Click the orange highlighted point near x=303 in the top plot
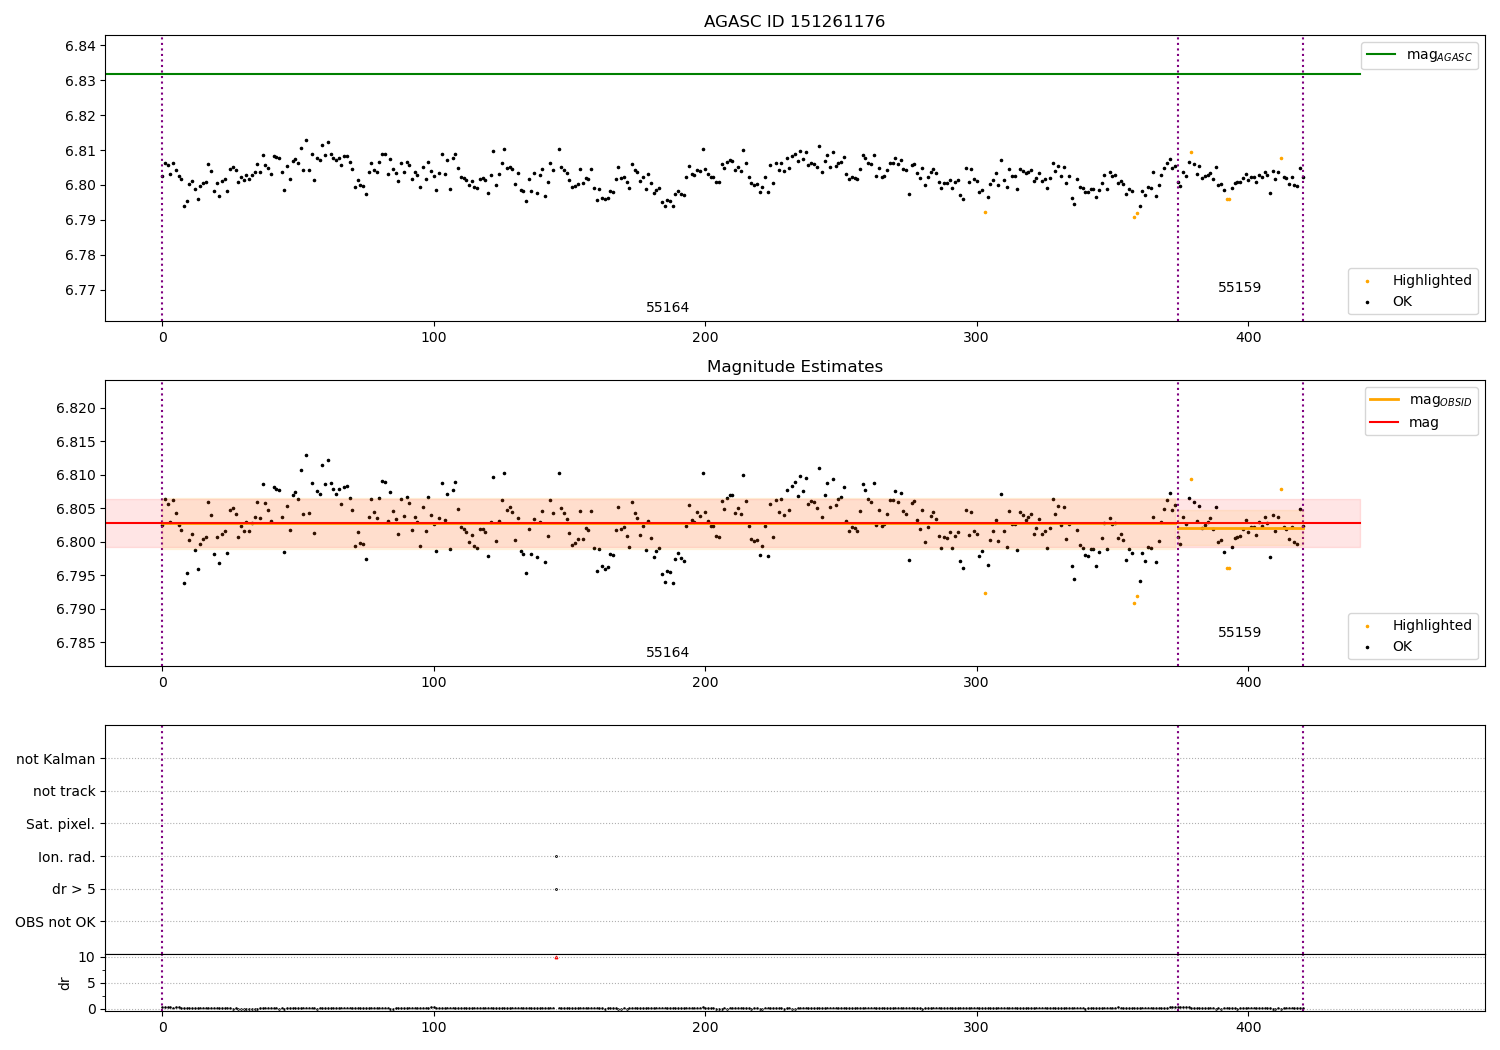 985,212
